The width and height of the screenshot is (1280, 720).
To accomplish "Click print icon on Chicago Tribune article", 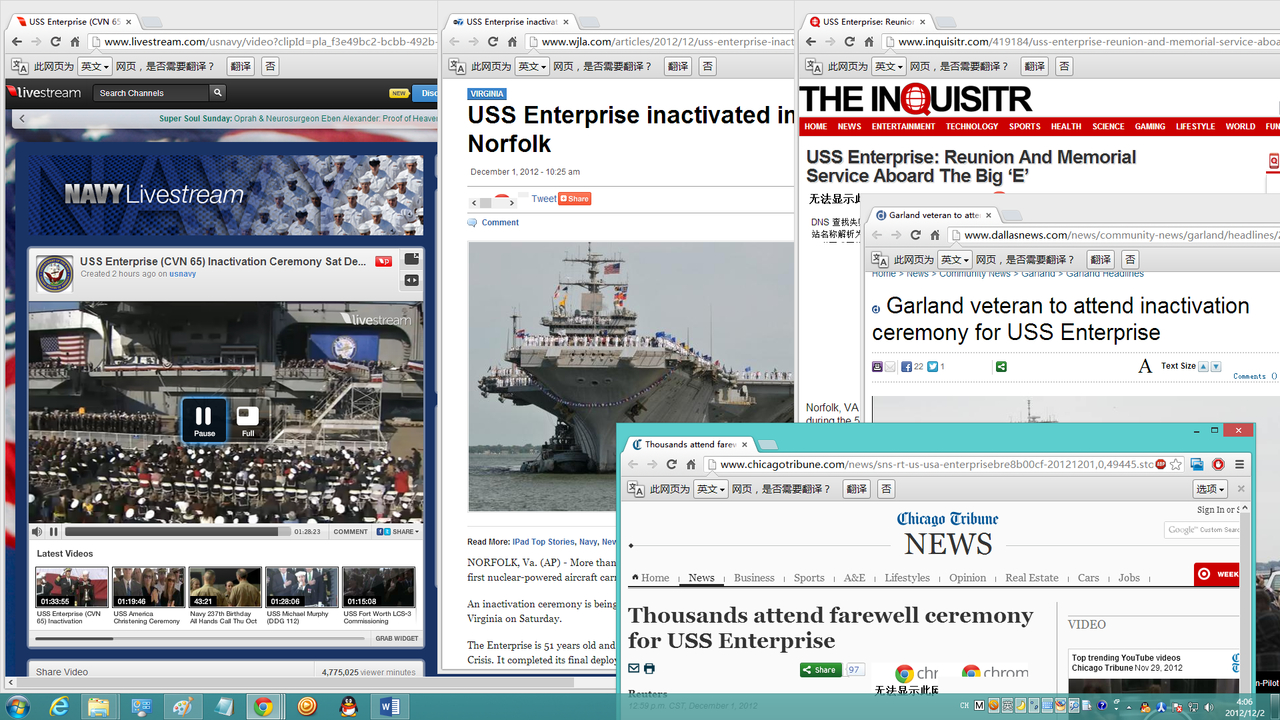I will tap(649, 669).
